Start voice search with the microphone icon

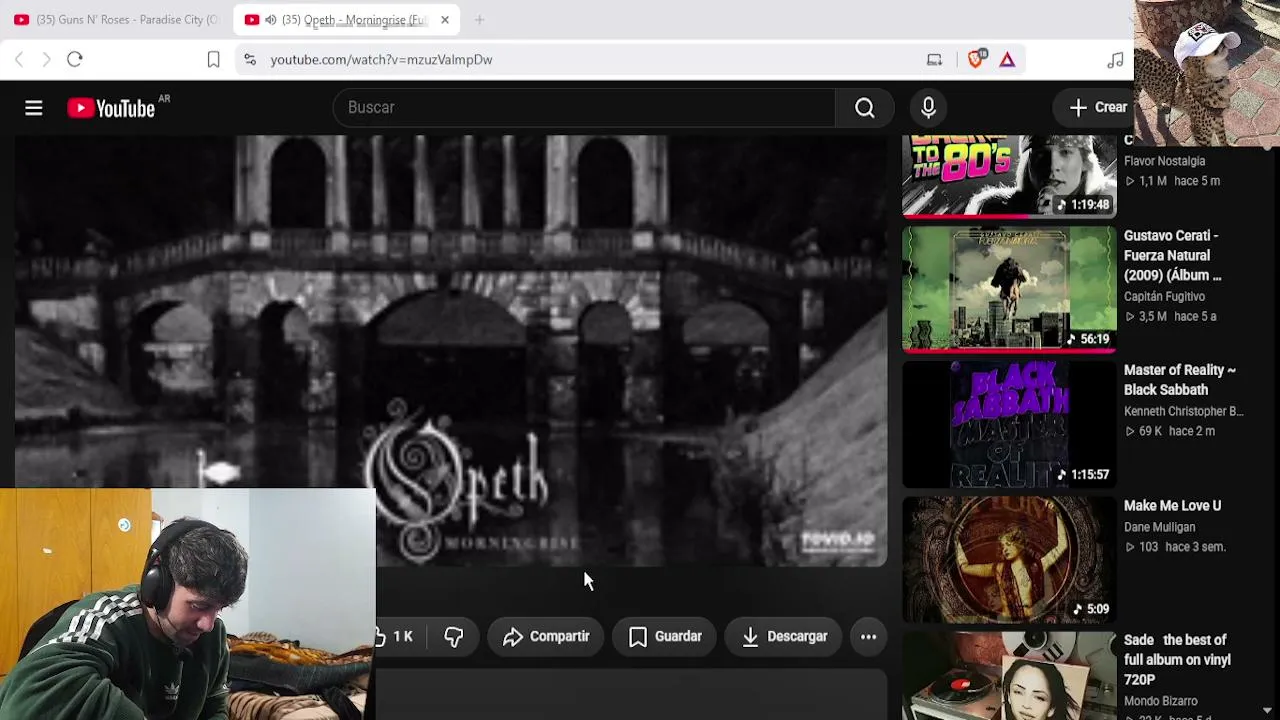click(928, 108)
